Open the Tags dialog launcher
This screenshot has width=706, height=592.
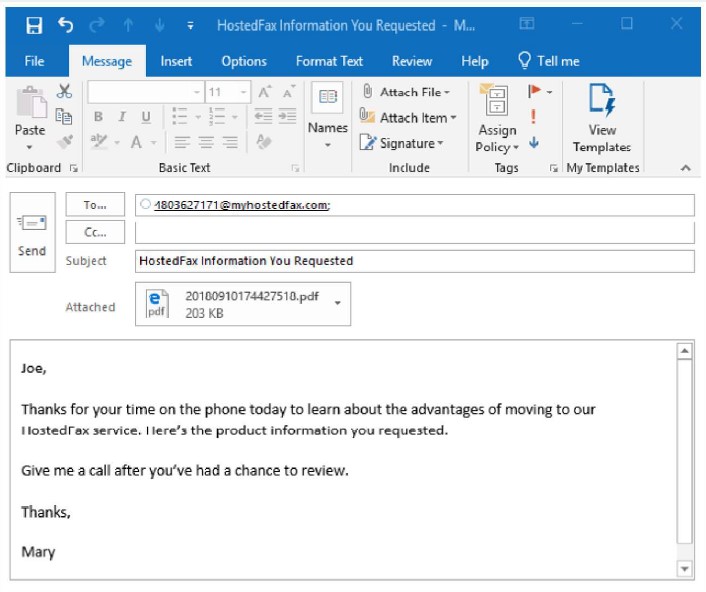pos(554,168)
